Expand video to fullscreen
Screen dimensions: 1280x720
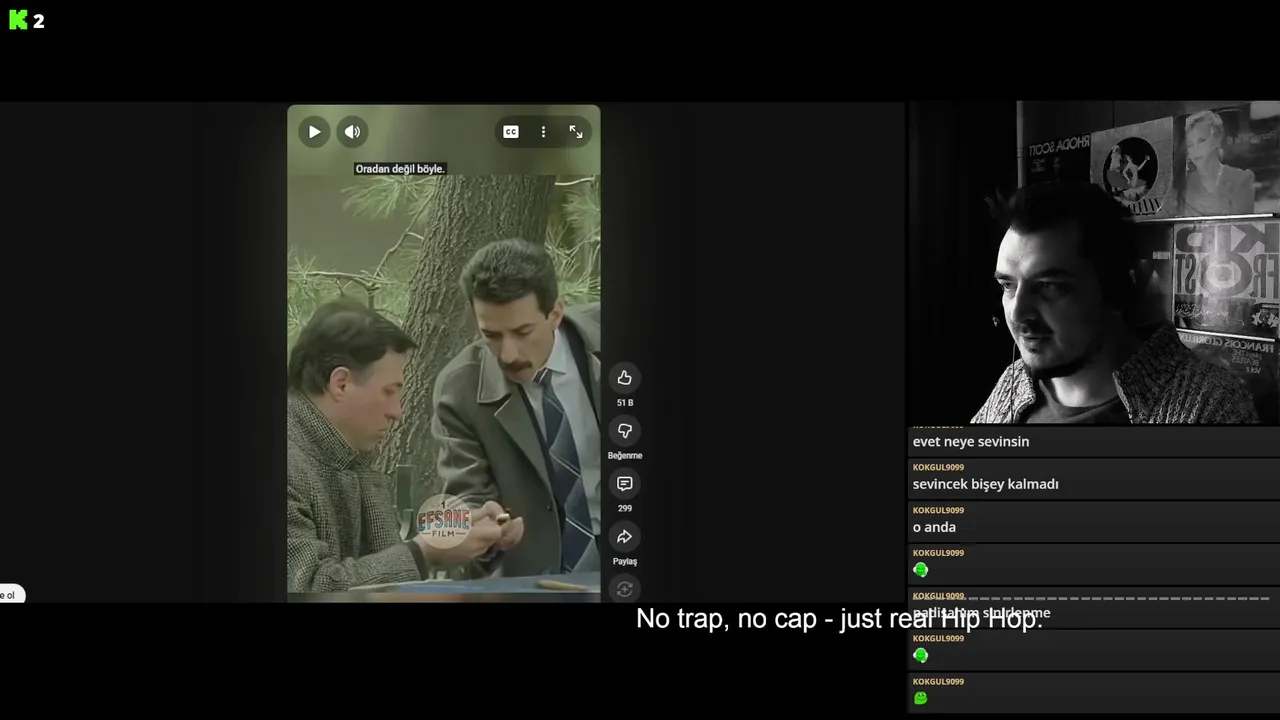coord(576,132)
